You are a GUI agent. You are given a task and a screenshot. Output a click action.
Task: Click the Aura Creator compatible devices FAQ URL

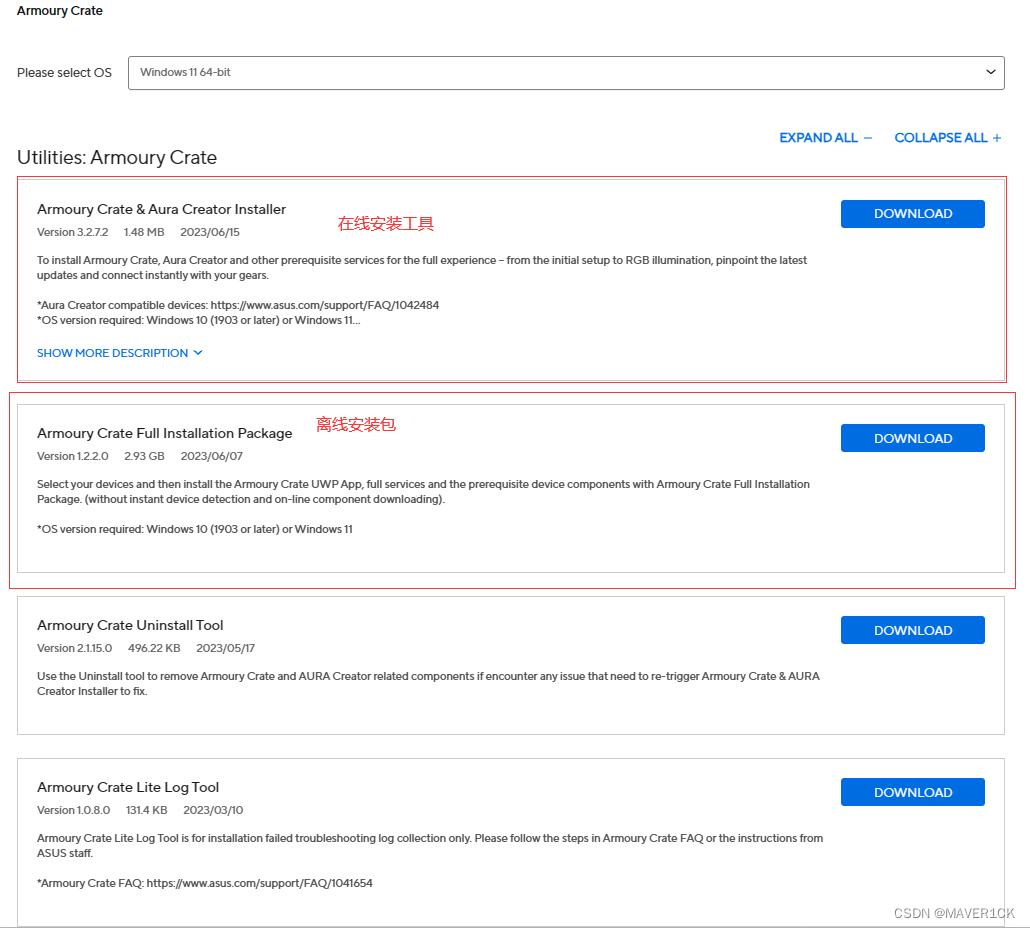[325, 305]
